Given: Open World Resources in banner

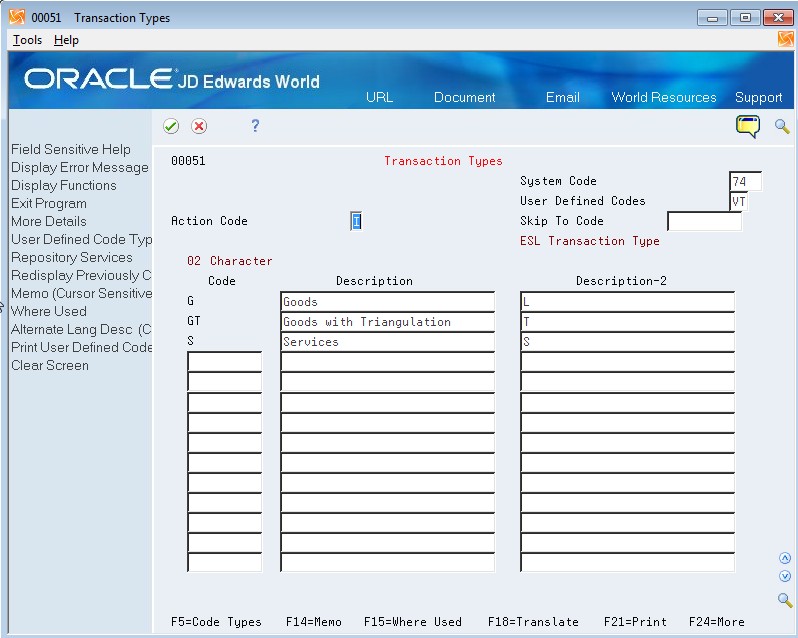Looking at the screenshot, I should click(x=664, y=97).
